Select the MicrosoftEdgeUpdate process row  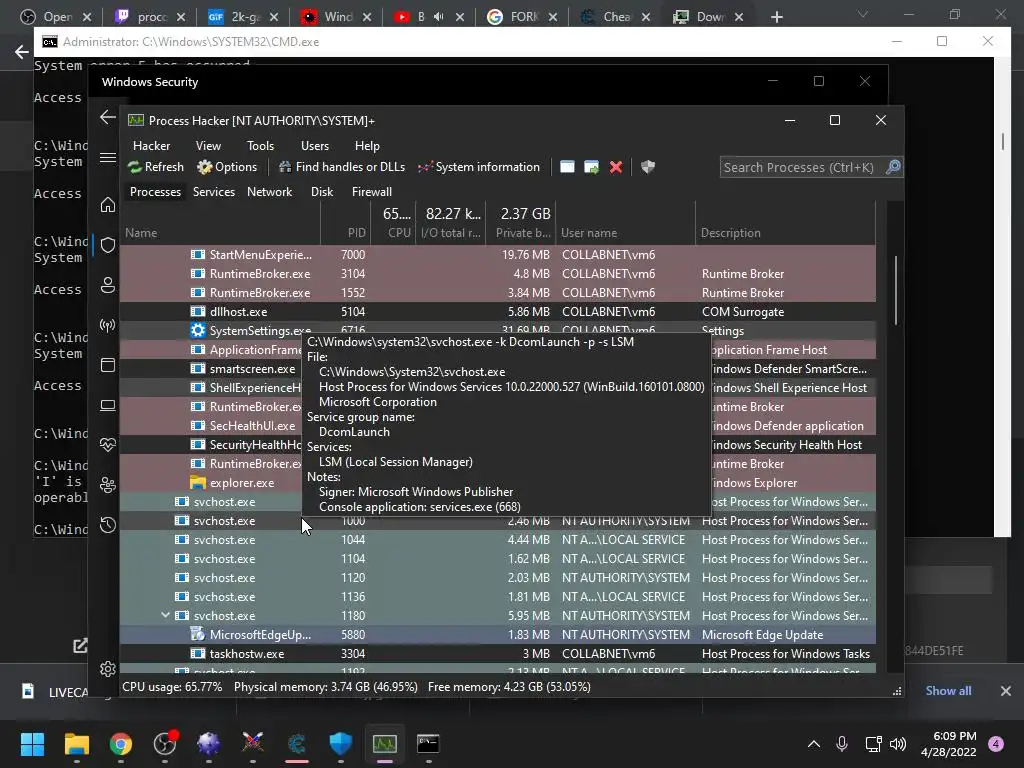point(498,635)
